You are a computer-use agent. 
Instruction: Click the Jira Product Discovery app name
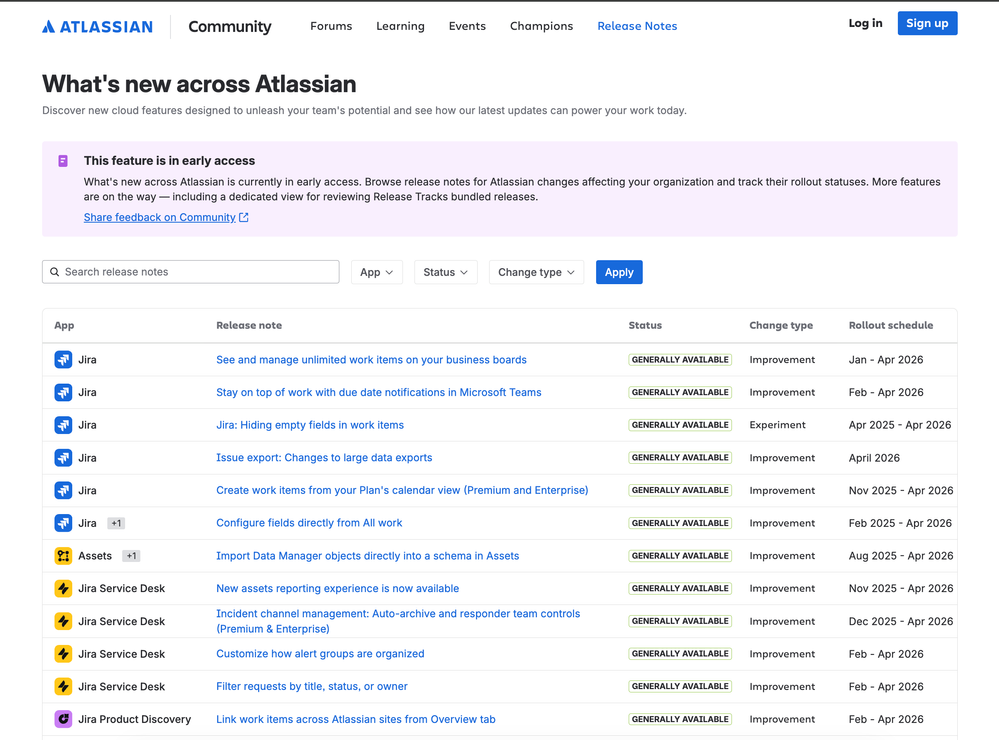coord(134,720)
